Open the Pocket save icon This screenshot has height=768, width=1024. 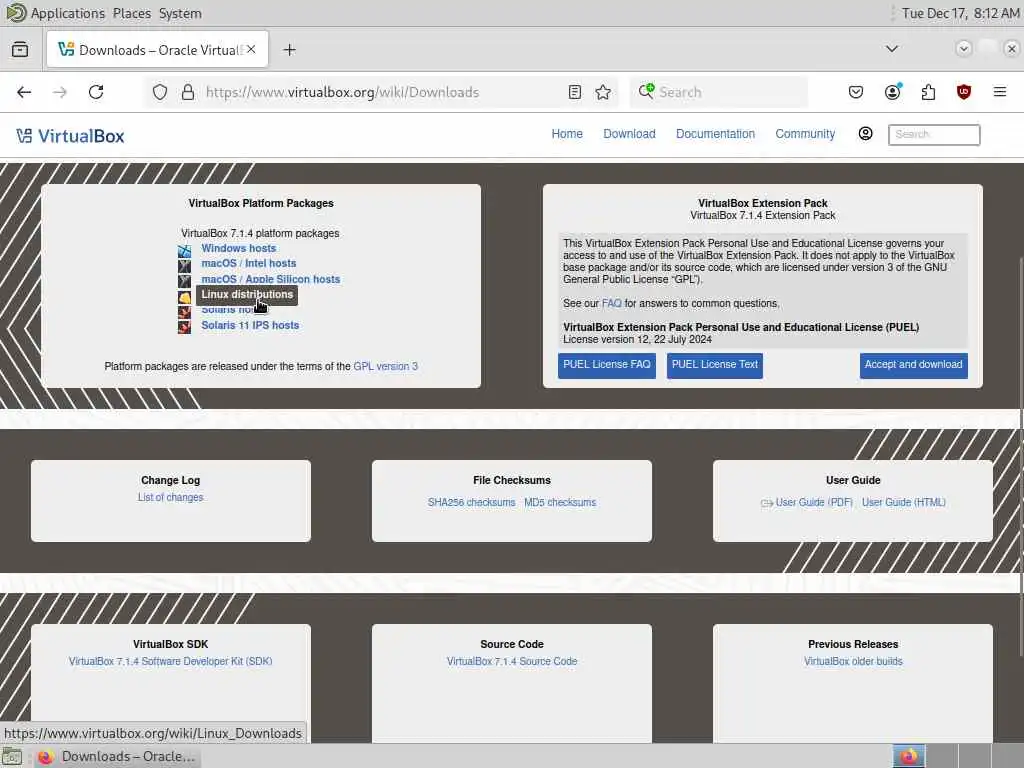(x=856, y=92)
